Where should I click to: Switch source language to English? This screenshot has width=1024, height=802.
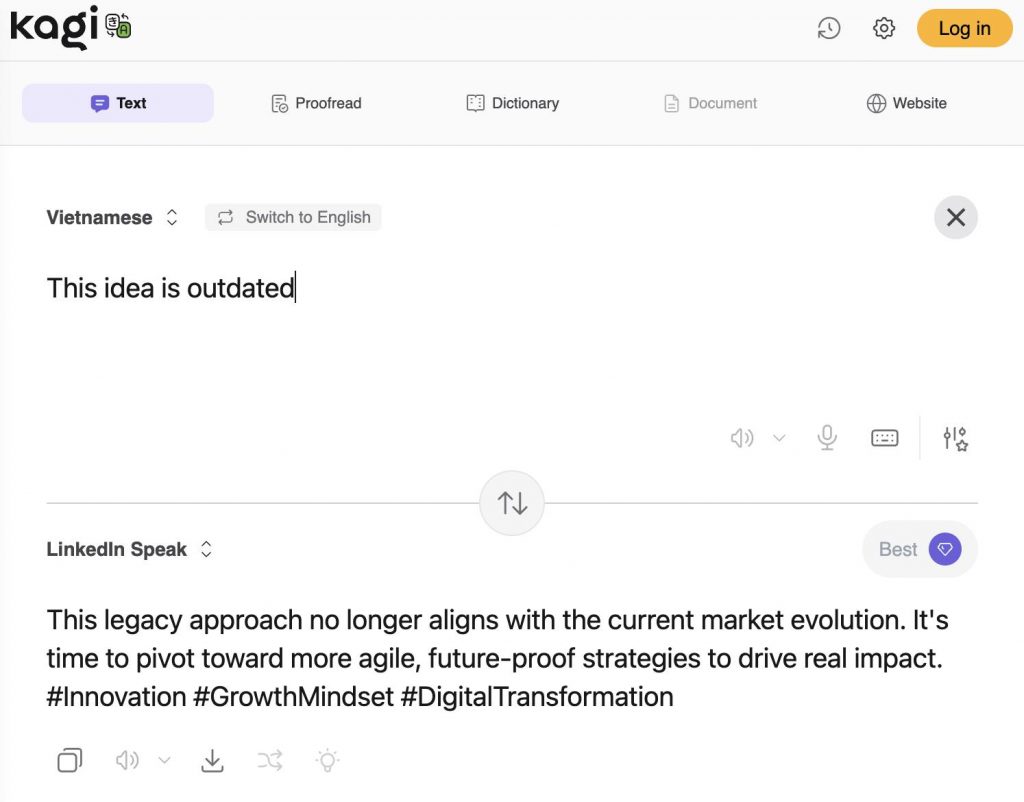[293, 217]
